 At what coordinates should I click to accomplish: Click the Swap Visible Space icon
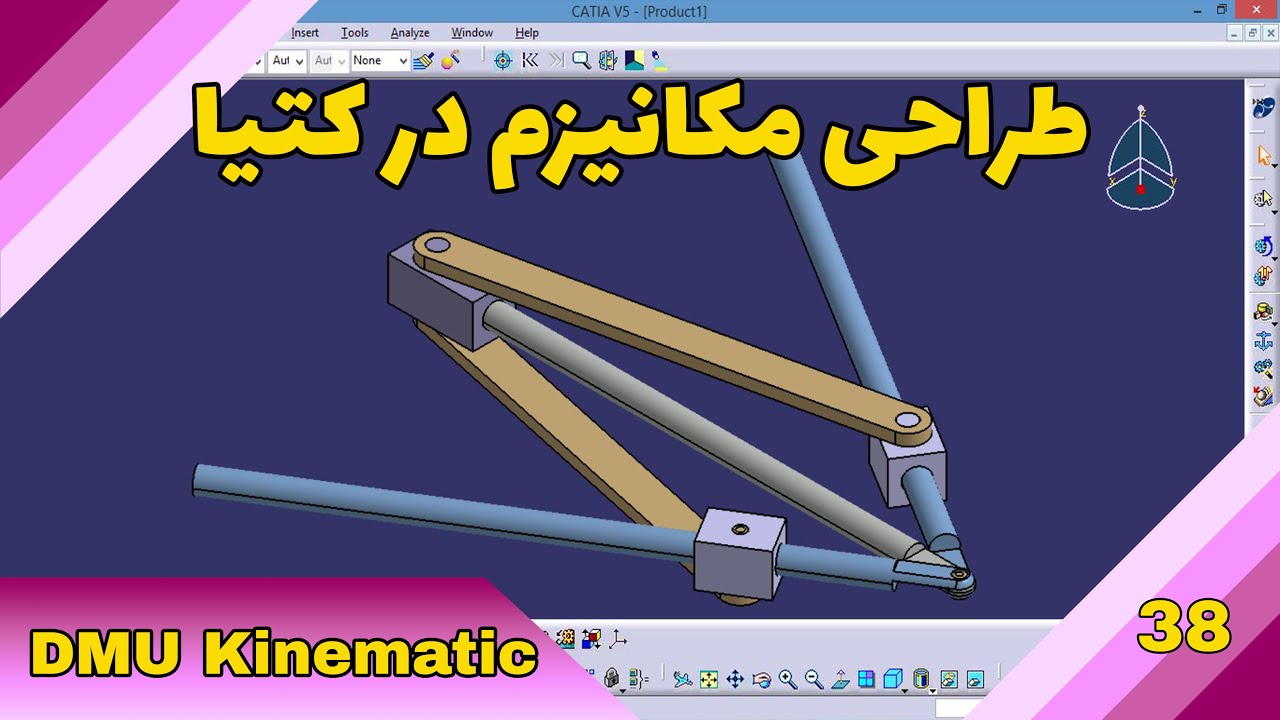click(974, 680)
